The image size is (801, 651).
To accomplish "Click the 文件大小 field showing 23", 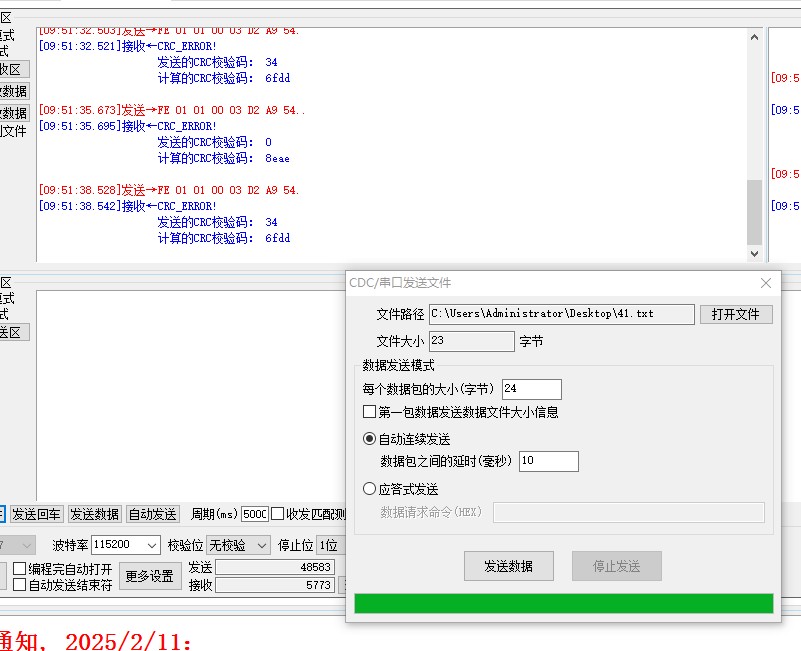I will tap(472, 341).
